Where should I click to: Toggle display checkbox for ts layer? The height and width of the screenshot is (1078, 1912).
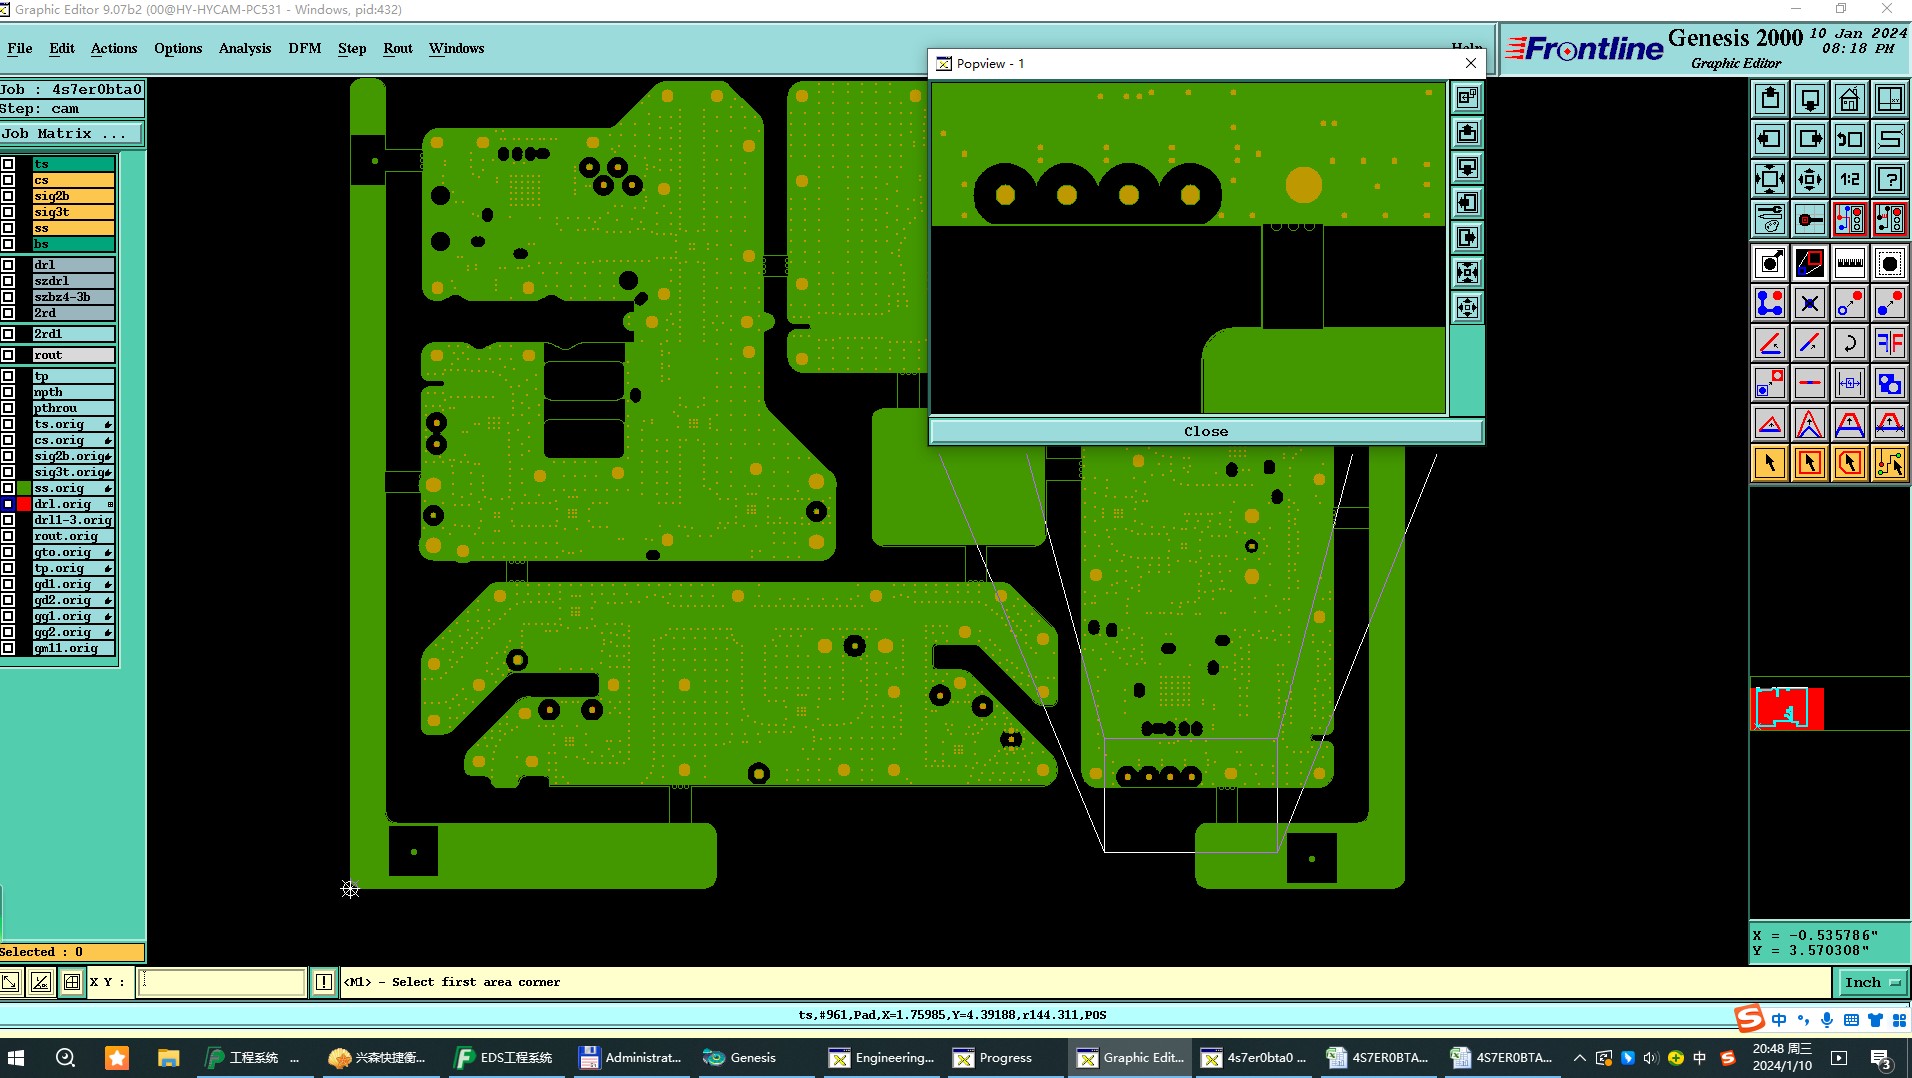(8, 164)
